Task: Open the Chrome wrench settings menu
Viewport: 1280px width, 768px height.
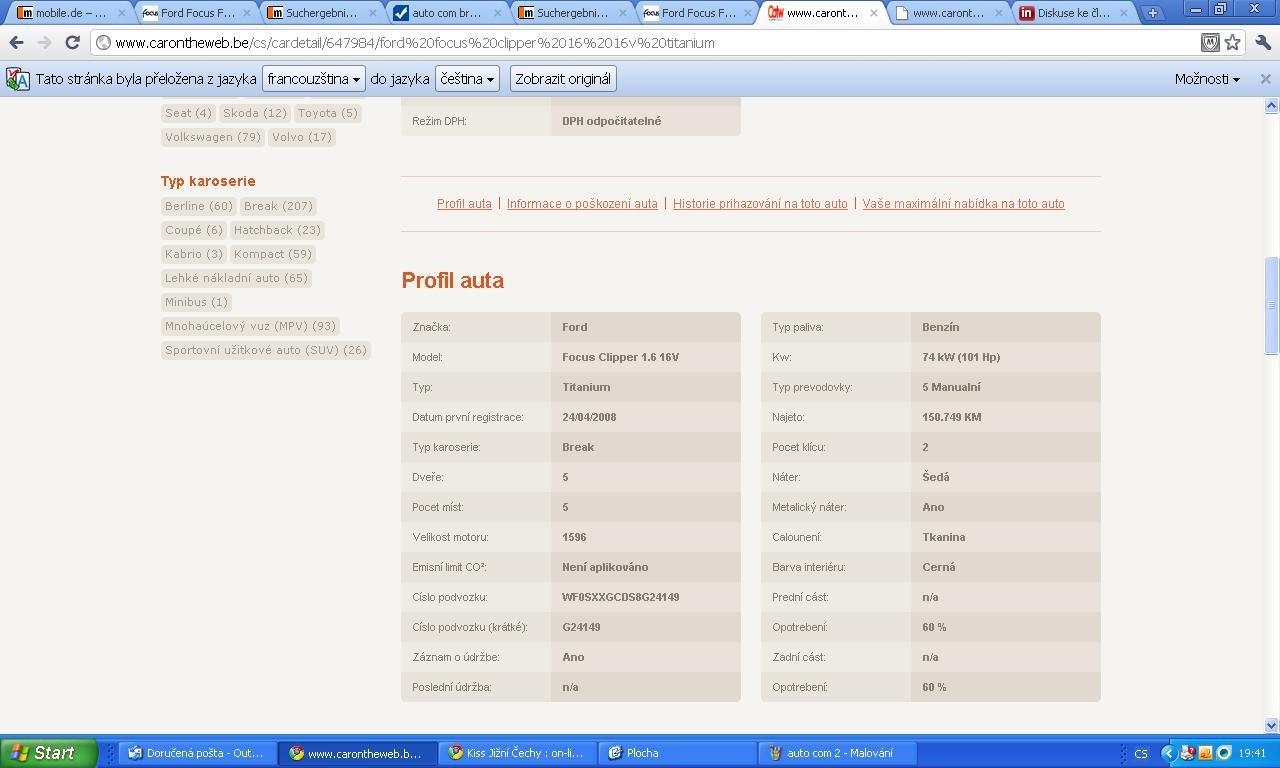Action: tap(1262, 42)
